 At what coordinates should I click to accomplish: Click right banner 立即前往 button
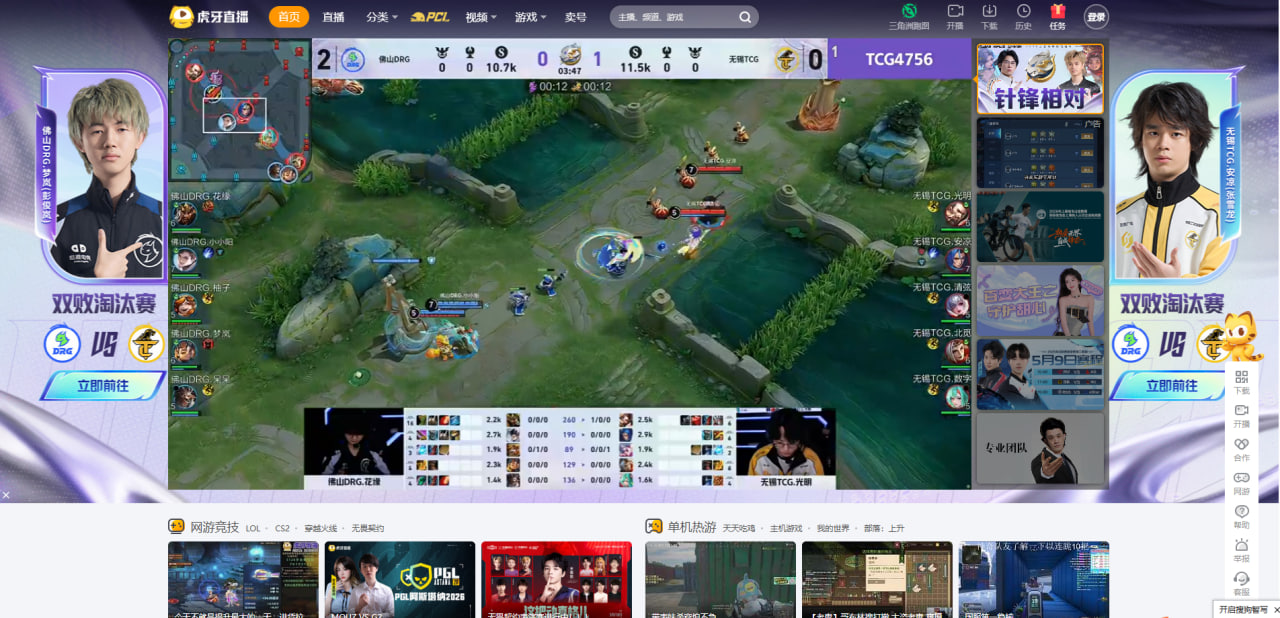point(1171,385)
